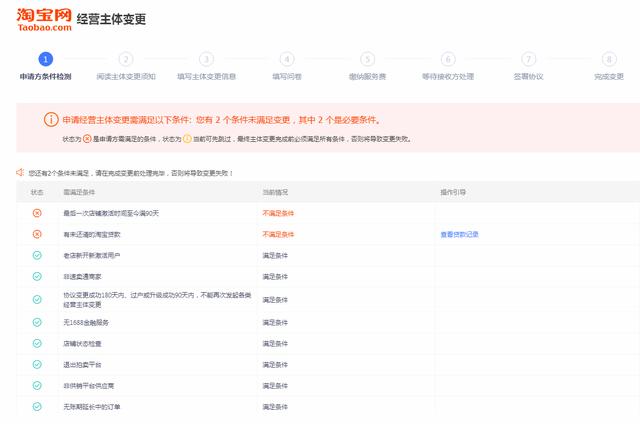Open the 等待接收方处理 step label

(x=448, y=76)
